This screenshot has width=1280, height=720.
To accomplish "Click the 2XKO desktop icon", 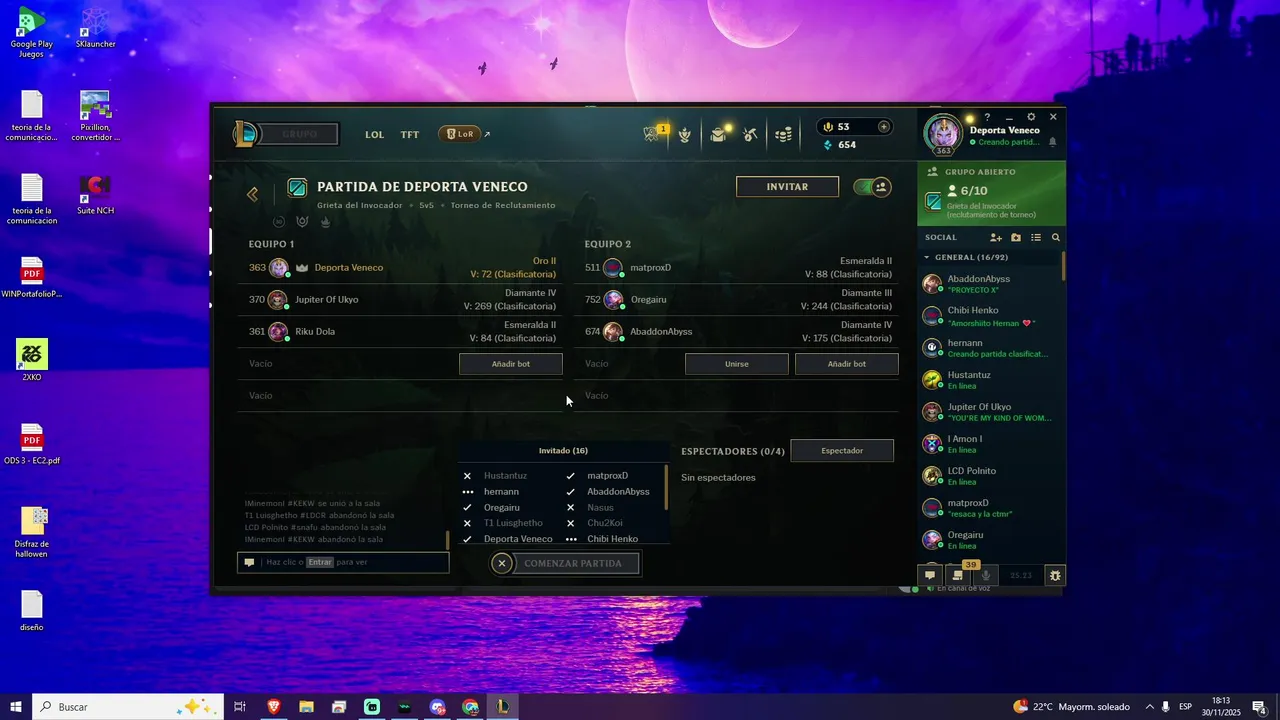I will pos(32,361).
